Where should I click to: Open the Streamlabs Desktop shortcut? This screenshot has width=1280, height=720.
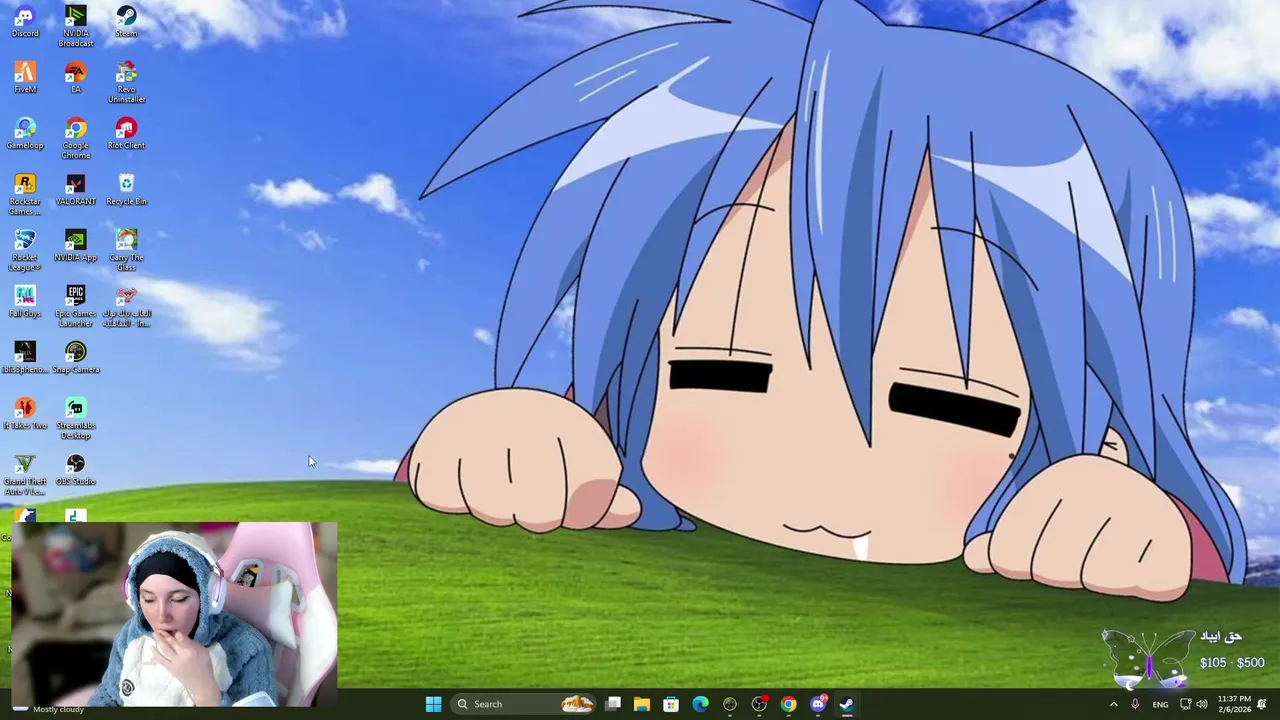(76, 418)
